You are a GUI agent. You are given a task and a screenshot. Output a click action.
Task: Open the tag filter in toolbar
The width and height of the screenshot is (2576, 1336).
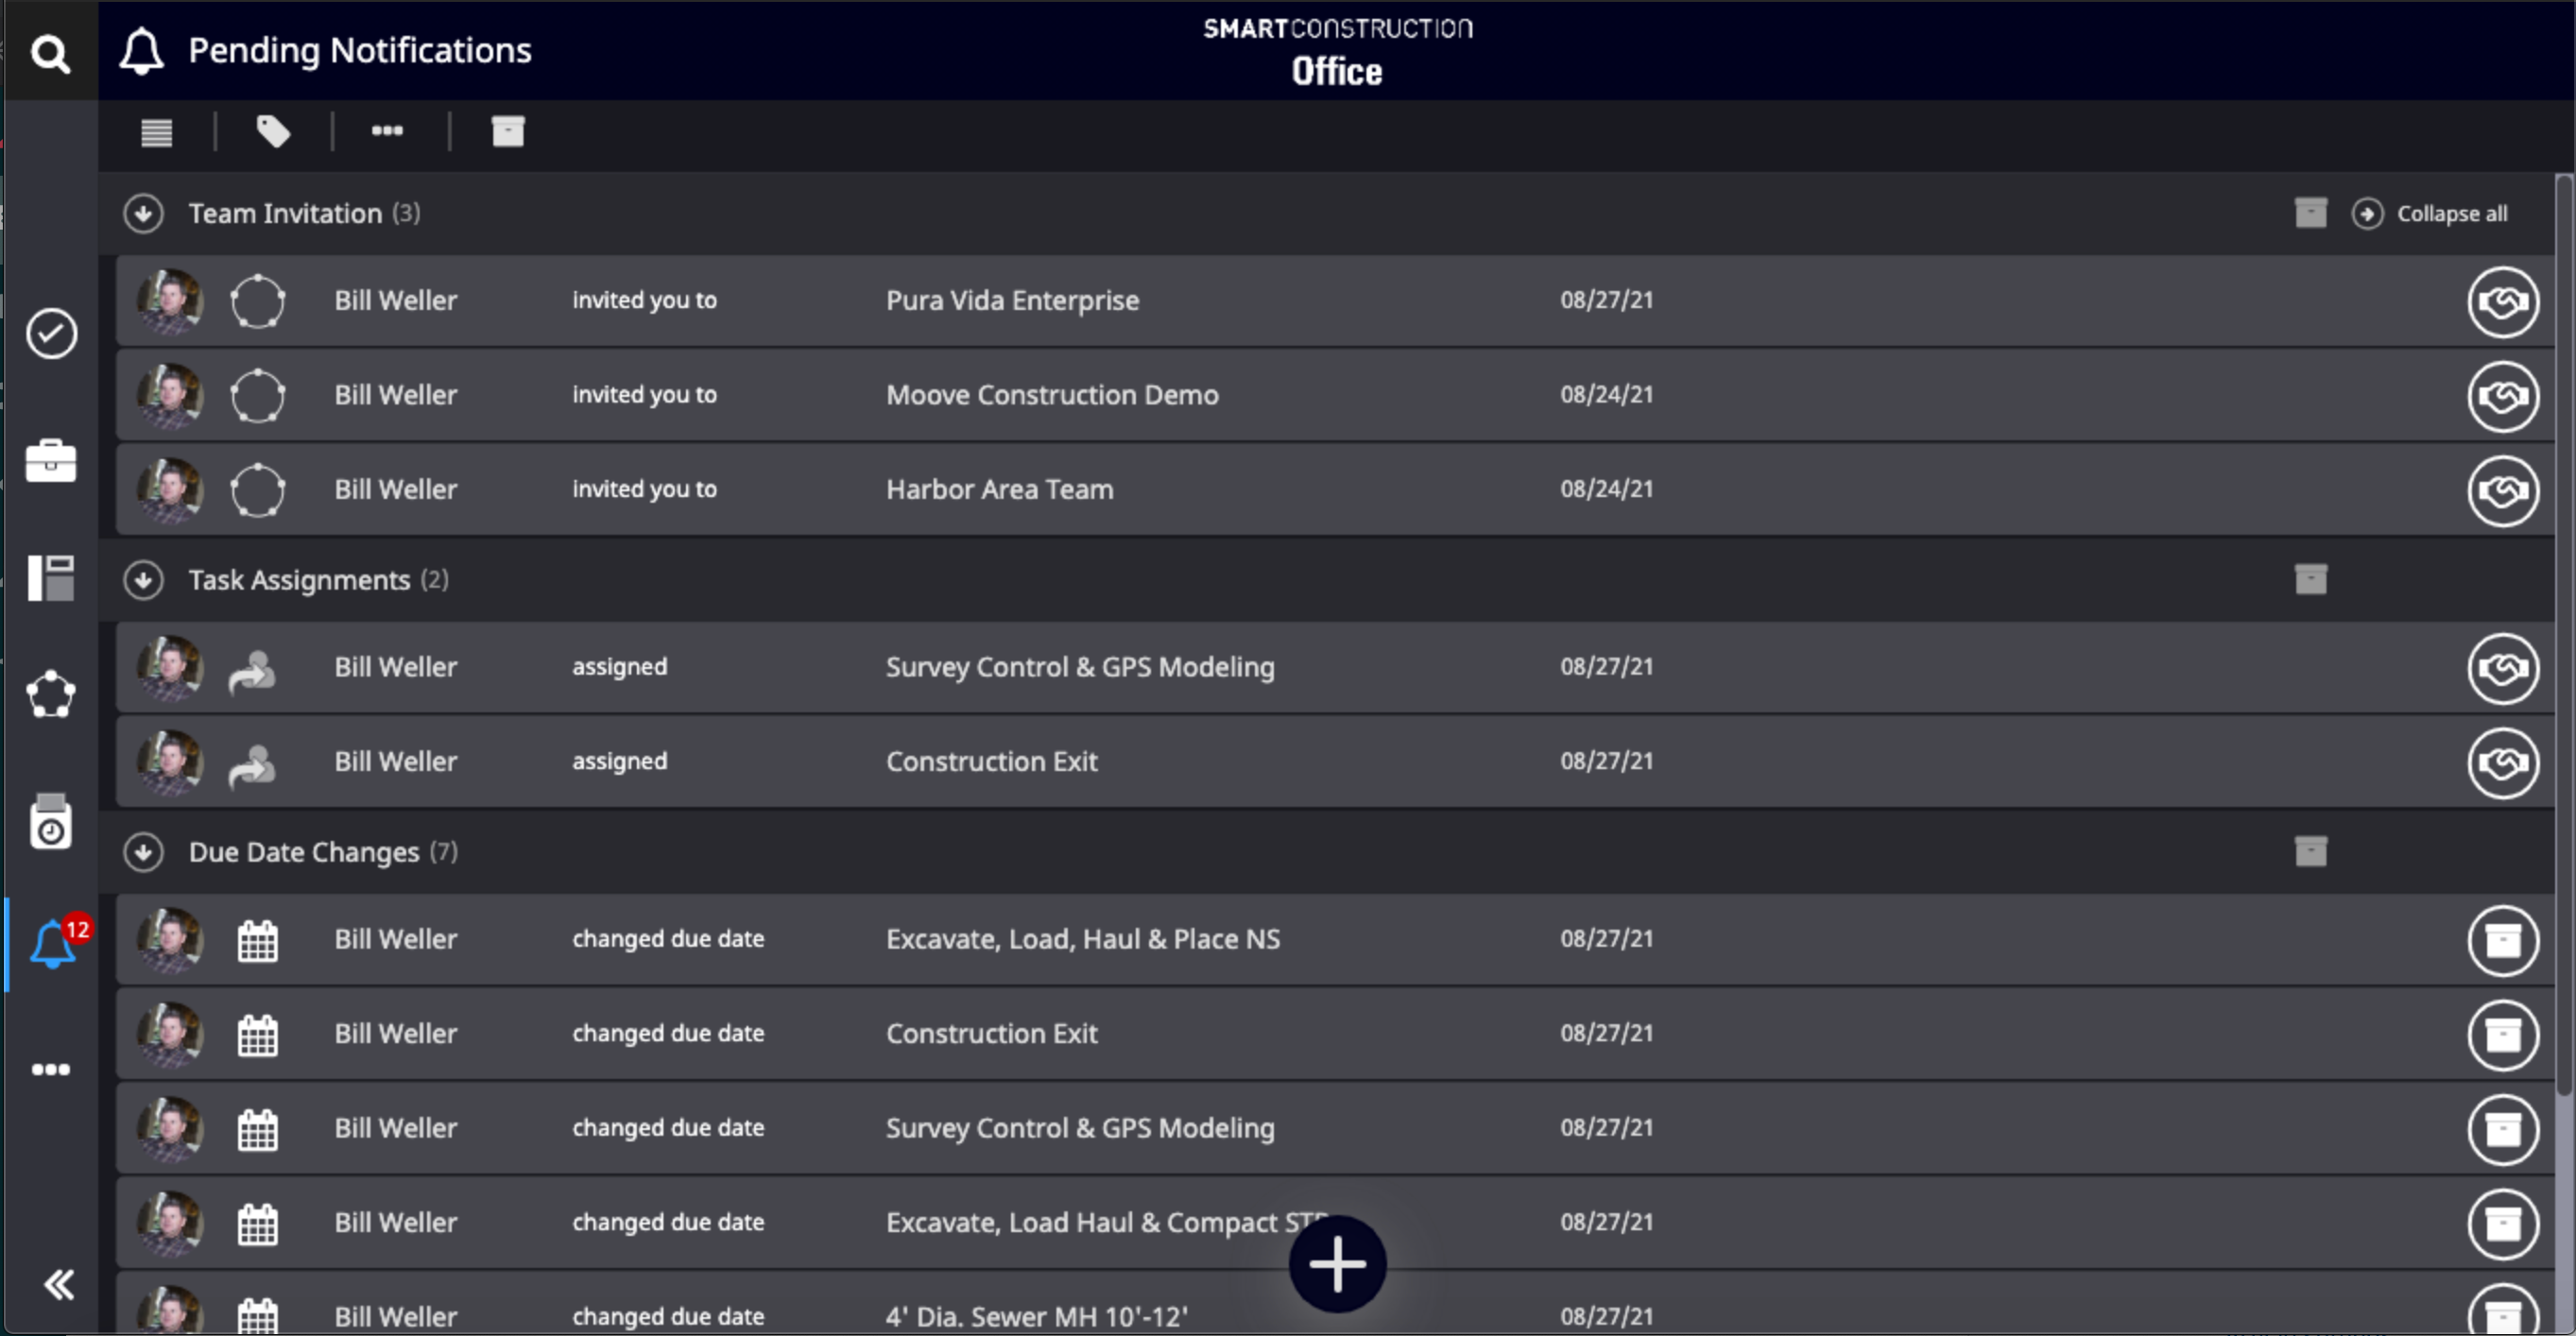coord(273,131)
